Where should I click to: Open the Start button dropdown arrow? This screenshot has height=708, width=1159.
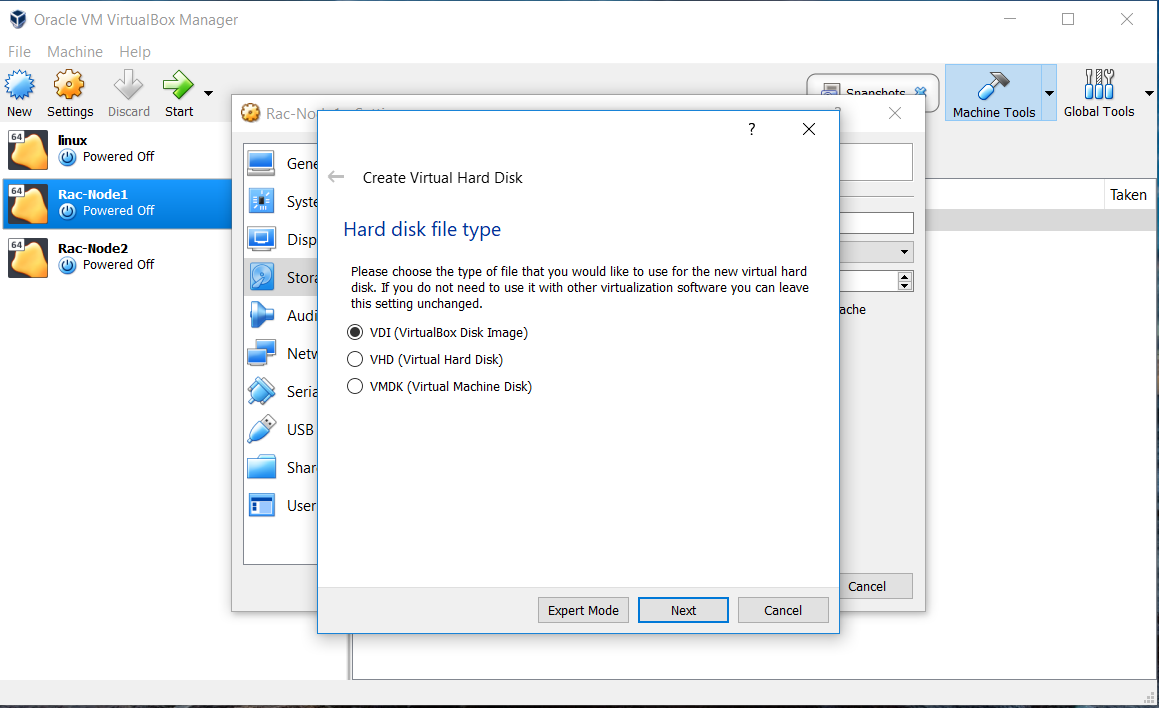pyautogui.click(x=208, y=93)
